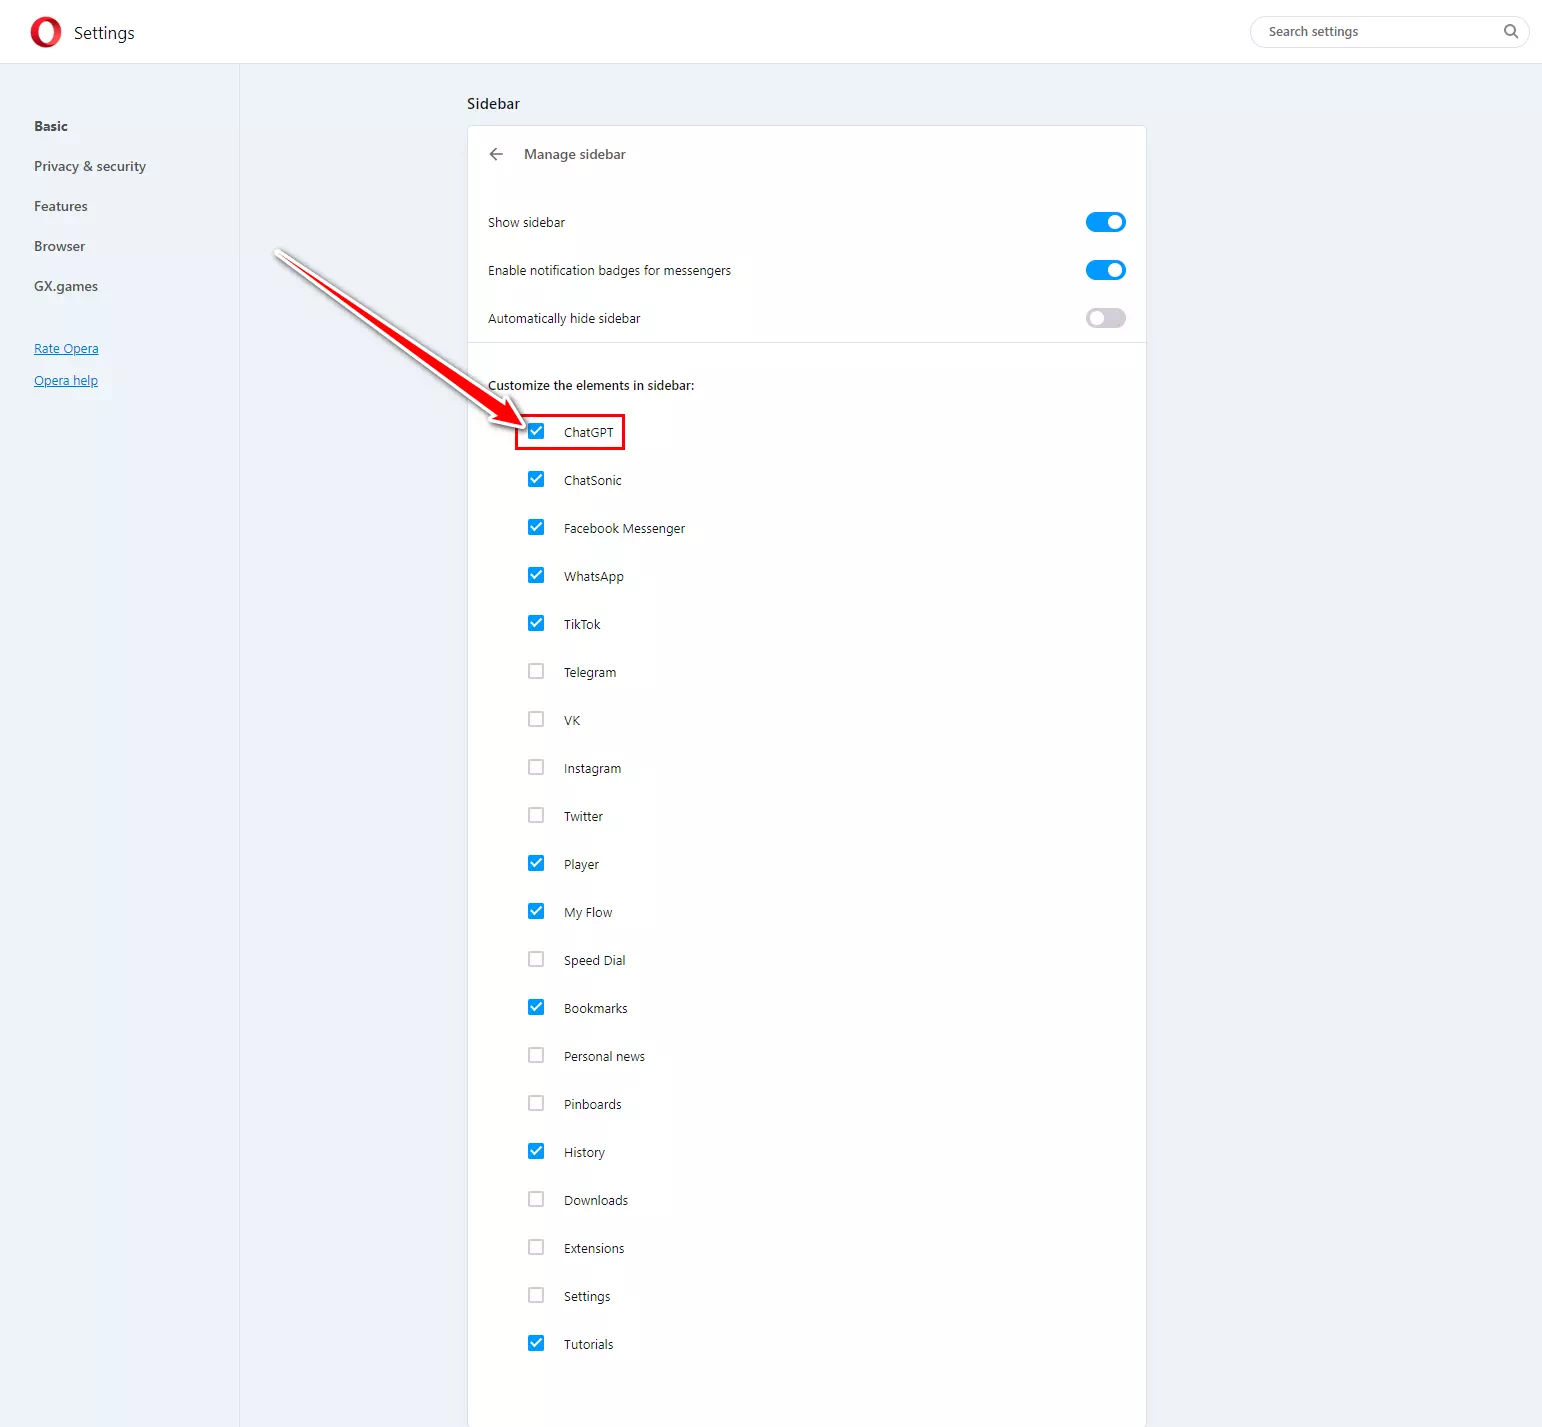The width and height of the screenshot is (1542, 1427).
Task: Check the Settings sidebar element checkbox
Action: click(x=536, y=1295)
